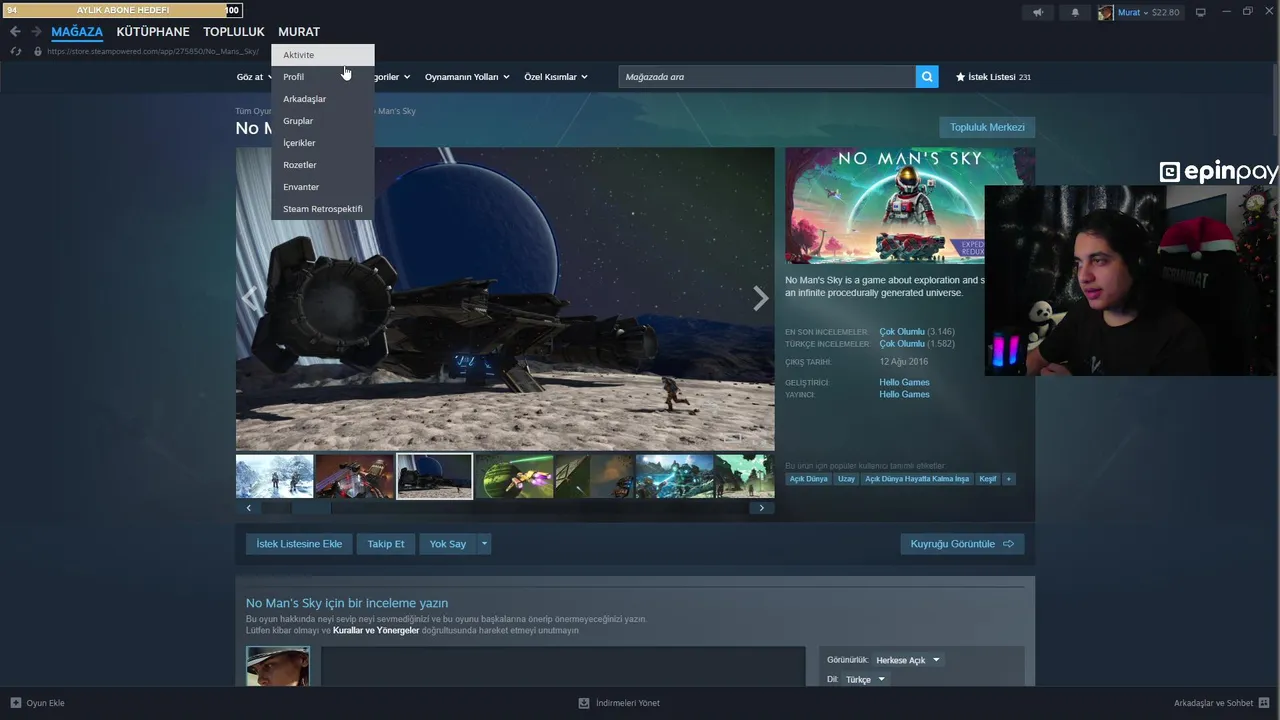Viewport: 1280px width, 720px height.
Task: Click the Kuyruğu Görüntüle button
Action: coord(962,544)
